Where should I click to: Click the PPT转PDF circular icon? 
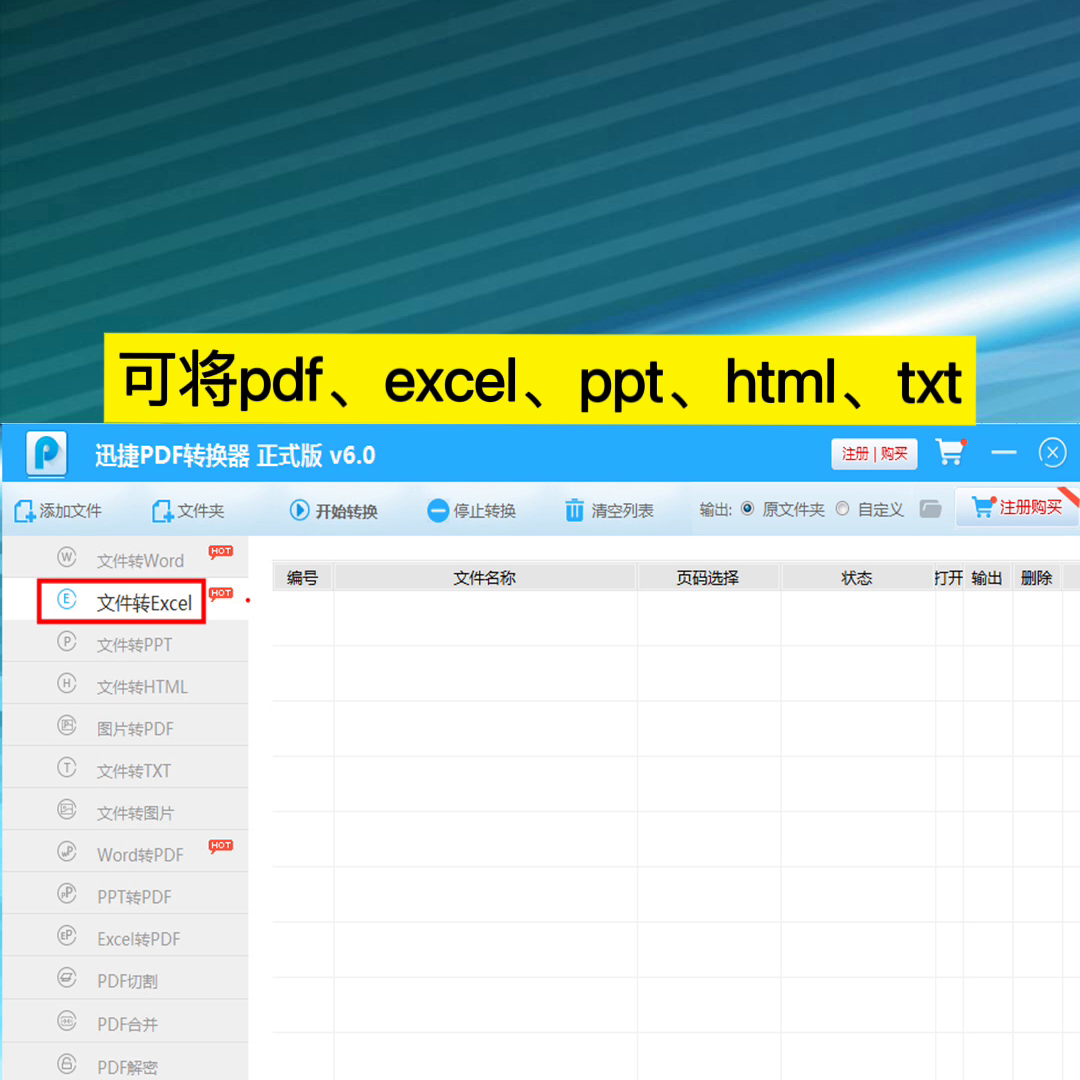click(67, 893)
